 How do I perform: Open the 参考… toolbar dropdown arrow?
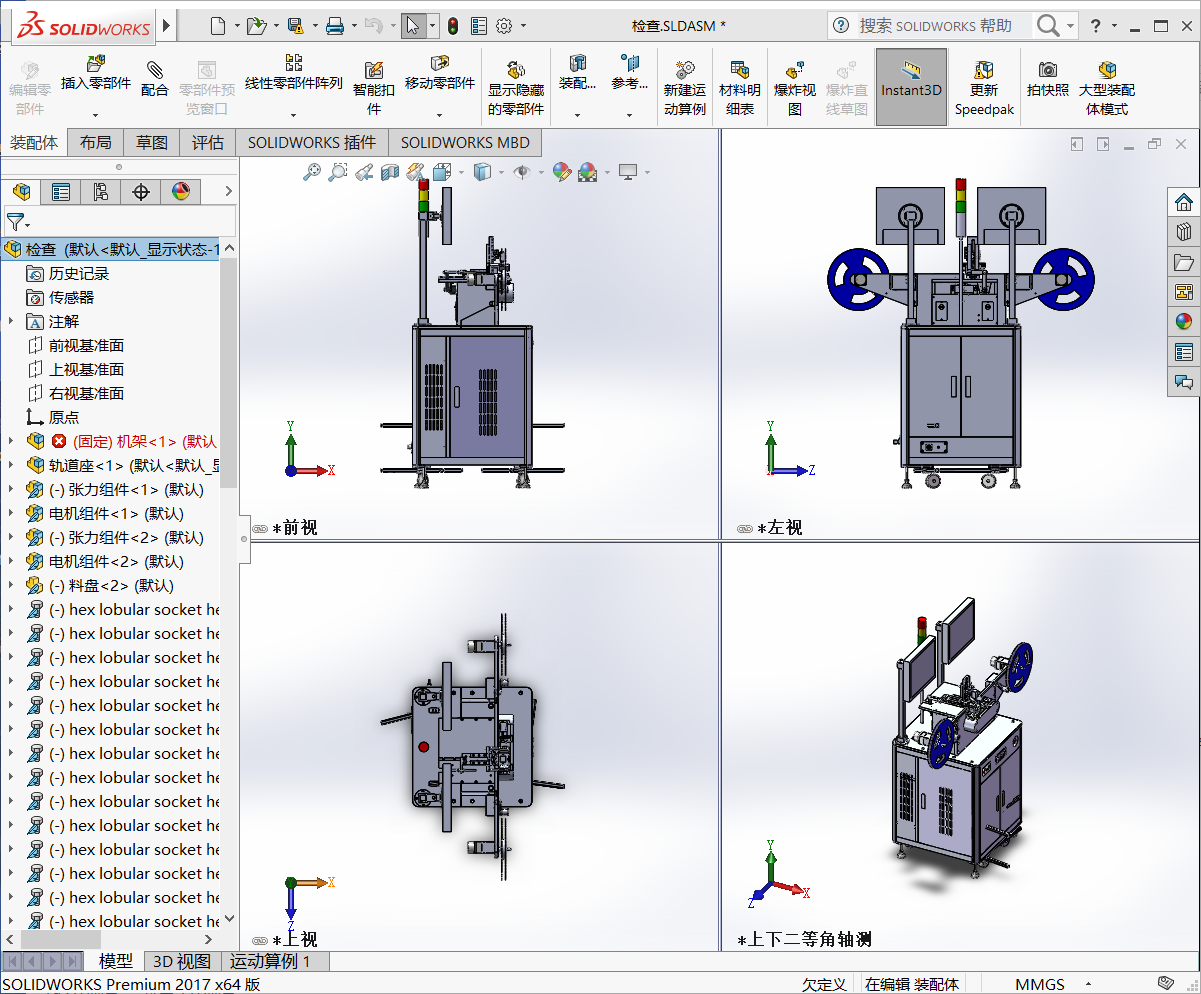tap(630, 115)
